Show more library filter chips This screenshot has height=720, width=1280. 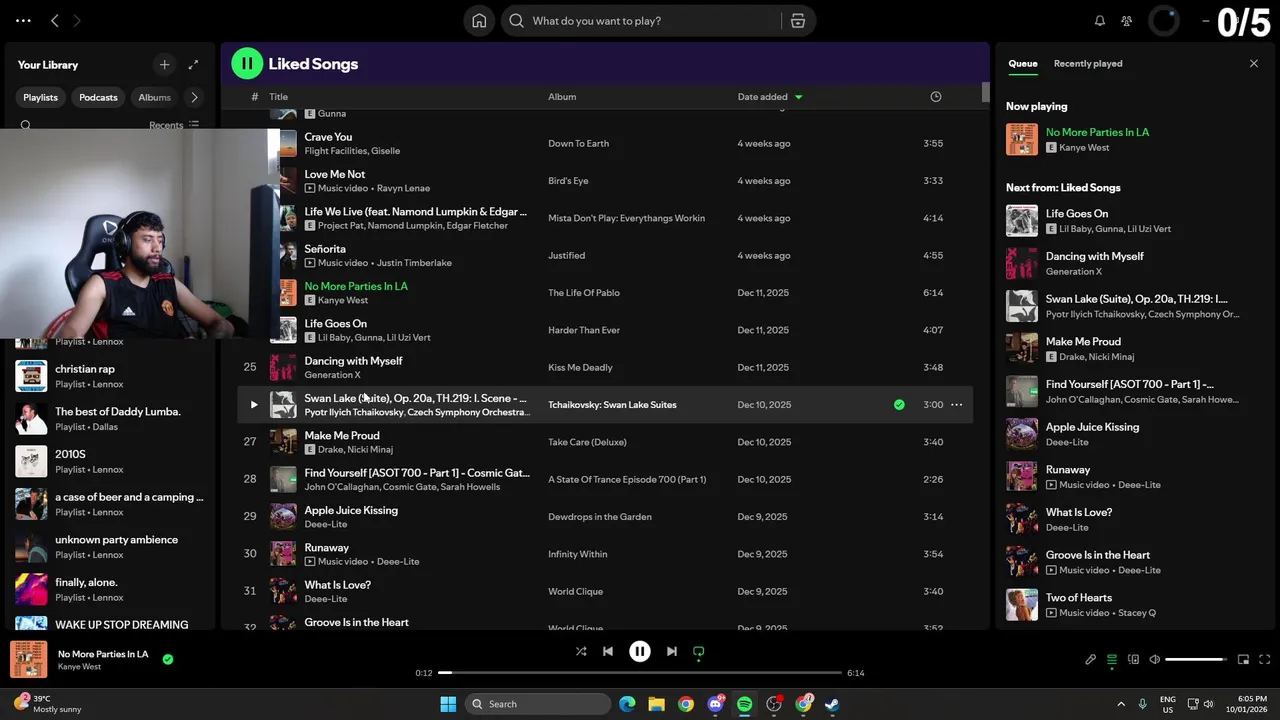[x=194, y=97]
